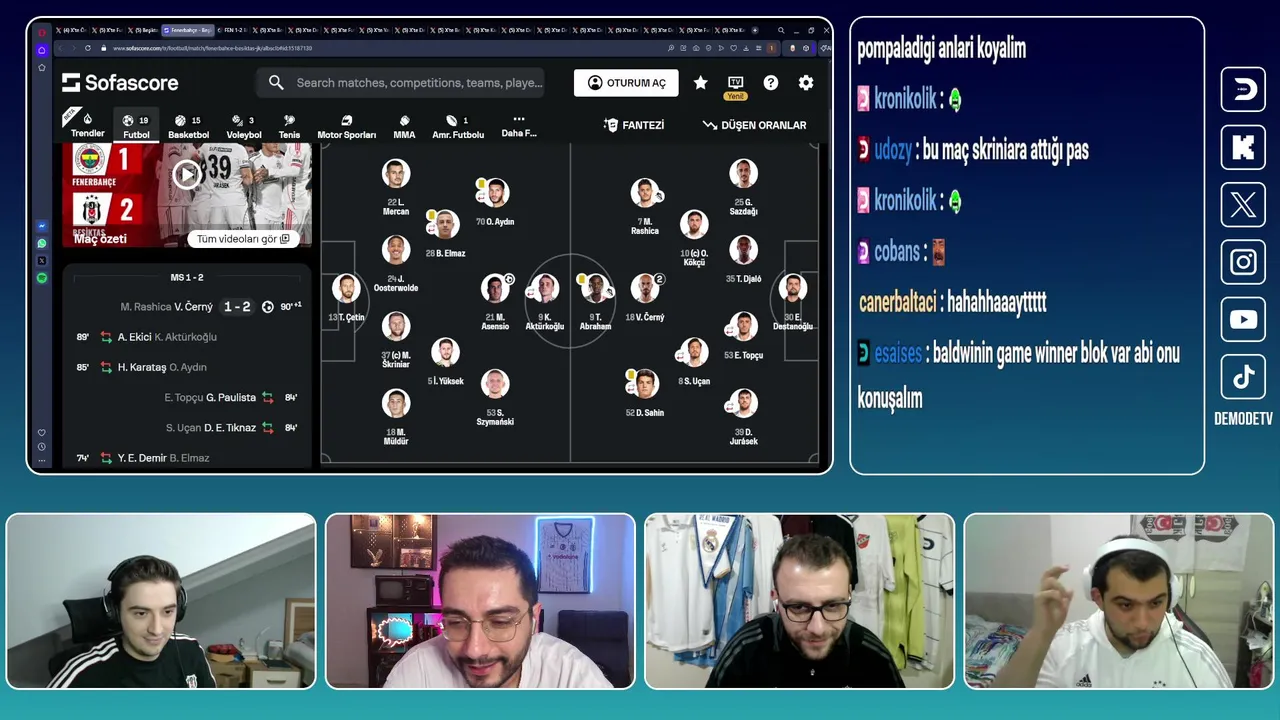1280x720 pixels.
Task: Select the Tenis sports tab
Action: pyautogui.click(x=289, y=126)
